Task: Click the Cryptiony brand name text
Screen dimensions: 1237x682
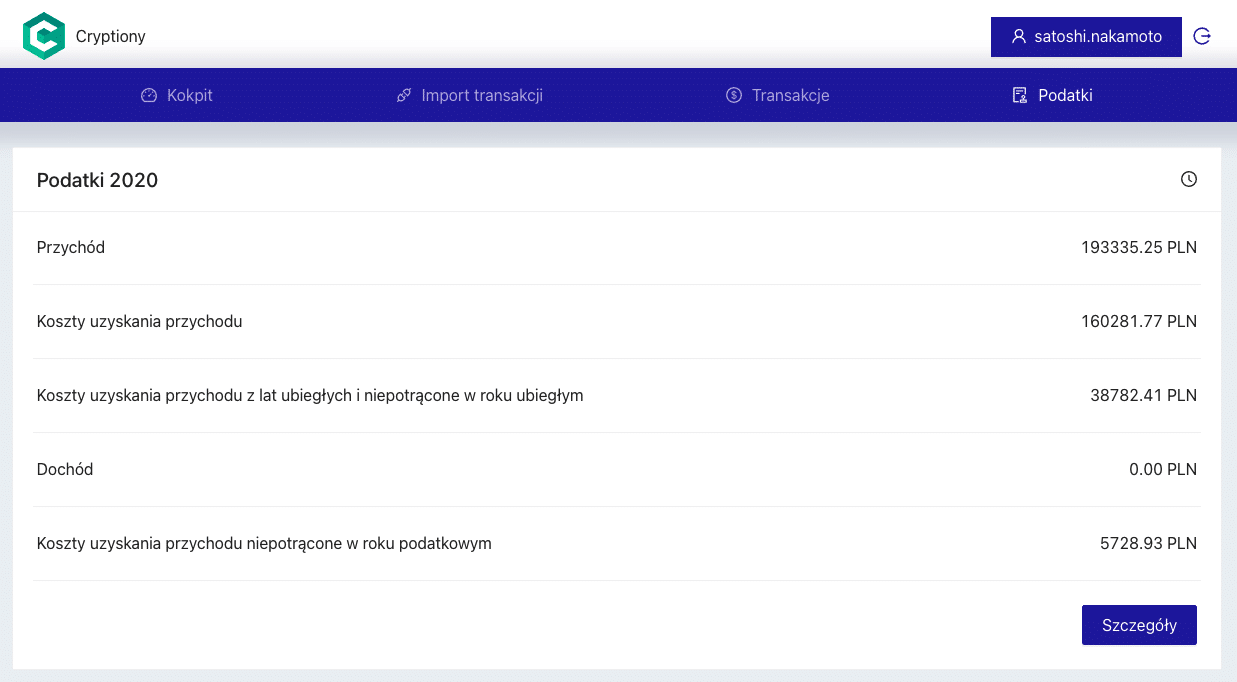Action: point(111,37)
